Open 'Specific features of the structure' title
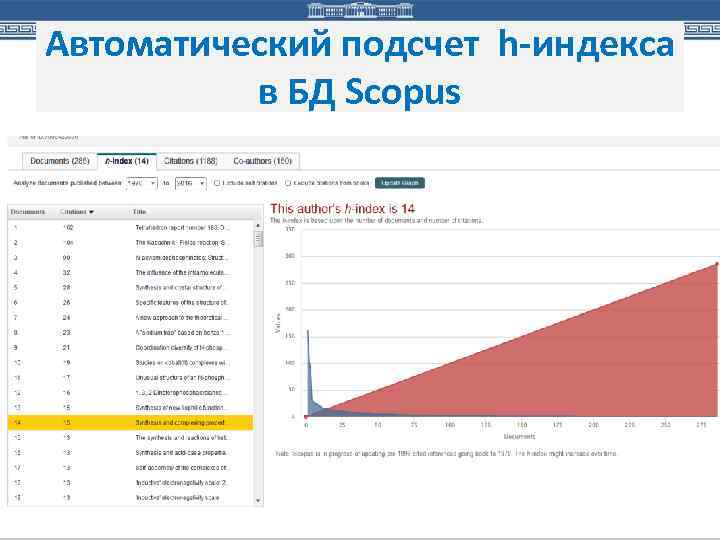 (182, 303)
